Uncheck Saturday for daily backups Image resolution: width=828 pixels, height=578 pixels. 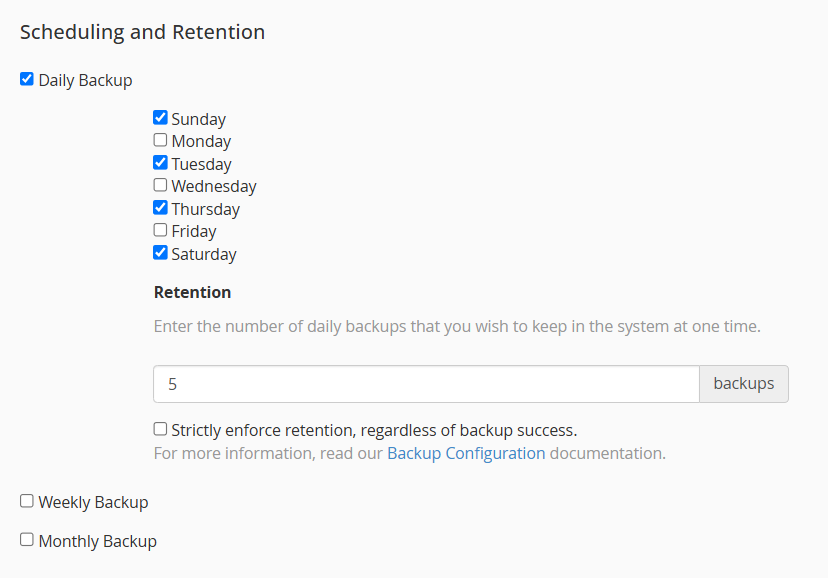point(160,253)
